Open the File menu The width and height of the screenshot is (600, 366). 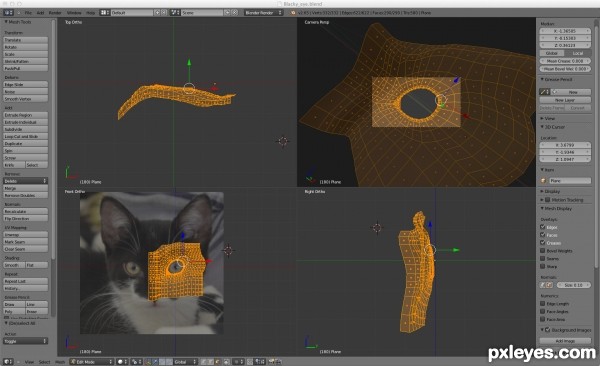(28, 13)
